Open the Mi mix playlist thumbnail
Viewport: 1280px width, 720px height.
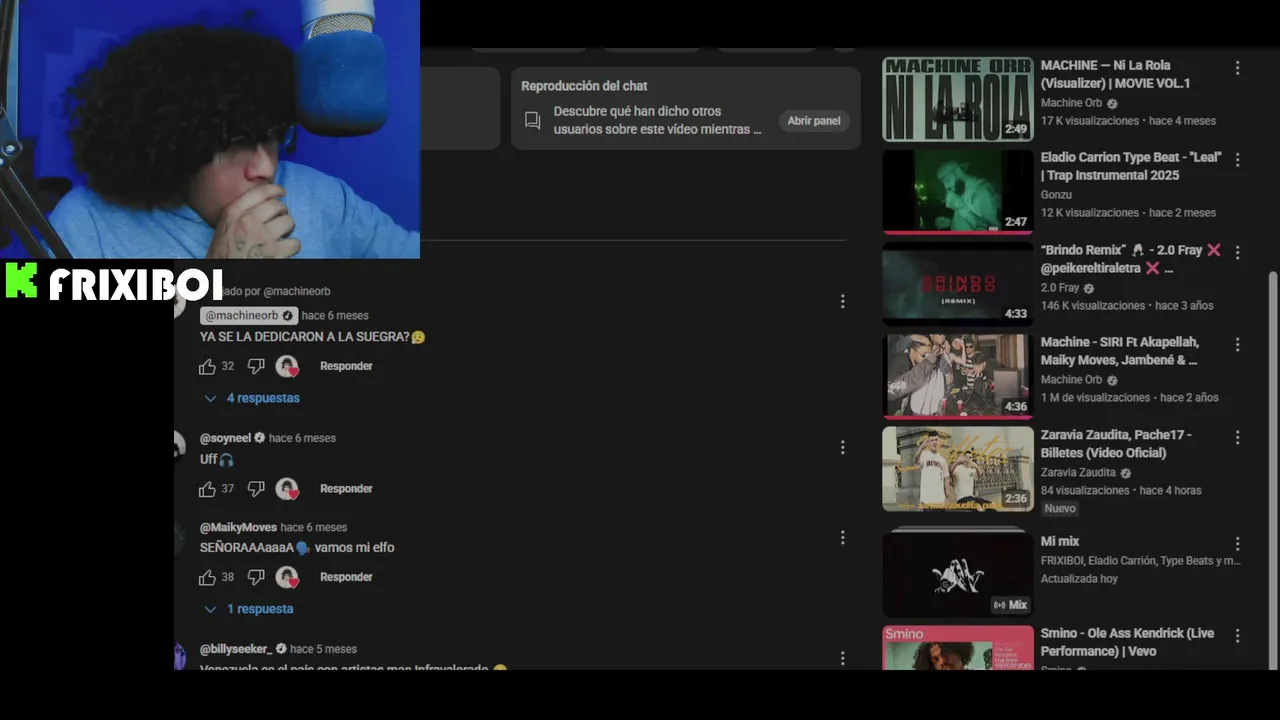click(958, 573)
